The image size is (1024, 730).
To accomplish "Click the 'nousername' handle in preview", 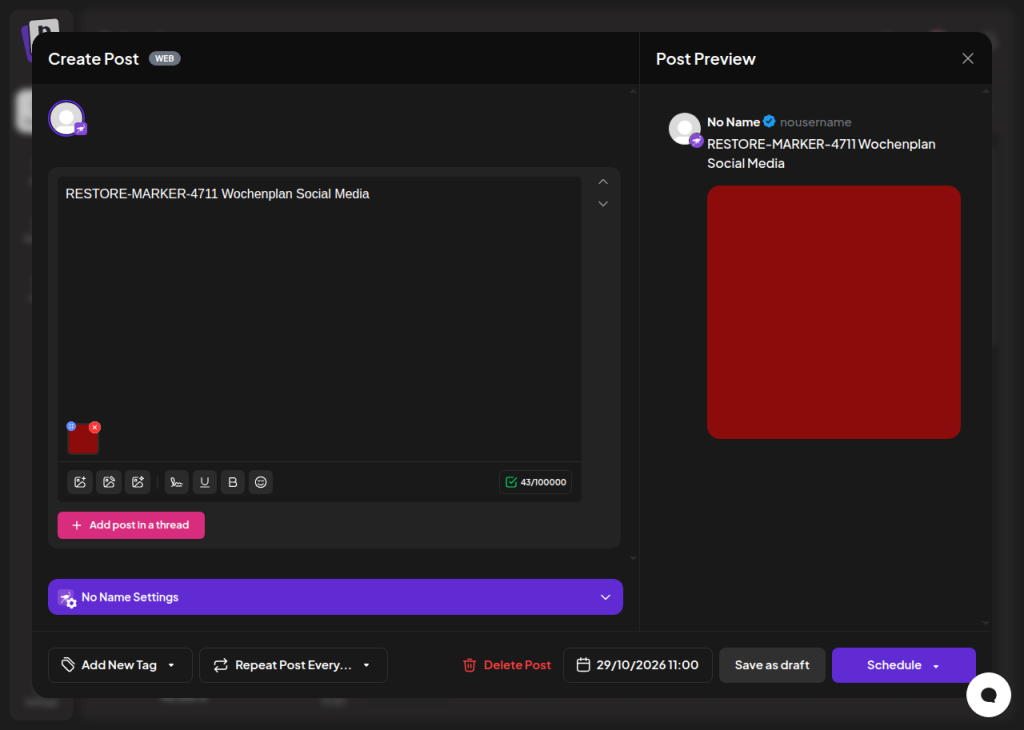I will [x=816, y=122].
